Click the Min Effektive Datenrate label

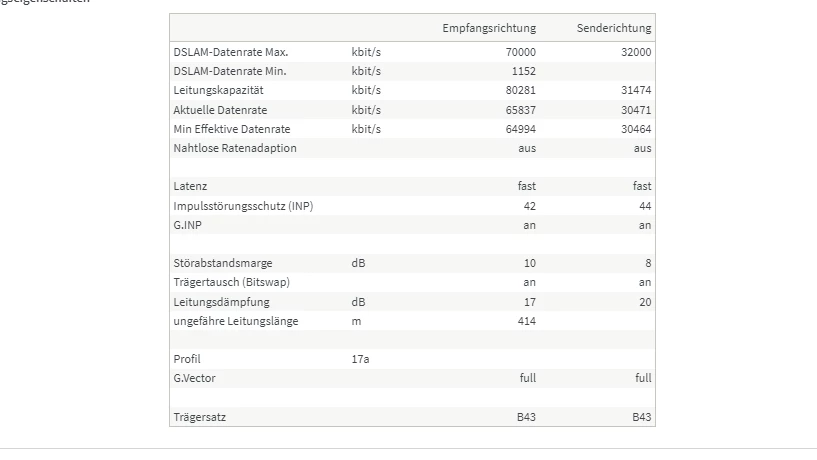coord(231,129)
